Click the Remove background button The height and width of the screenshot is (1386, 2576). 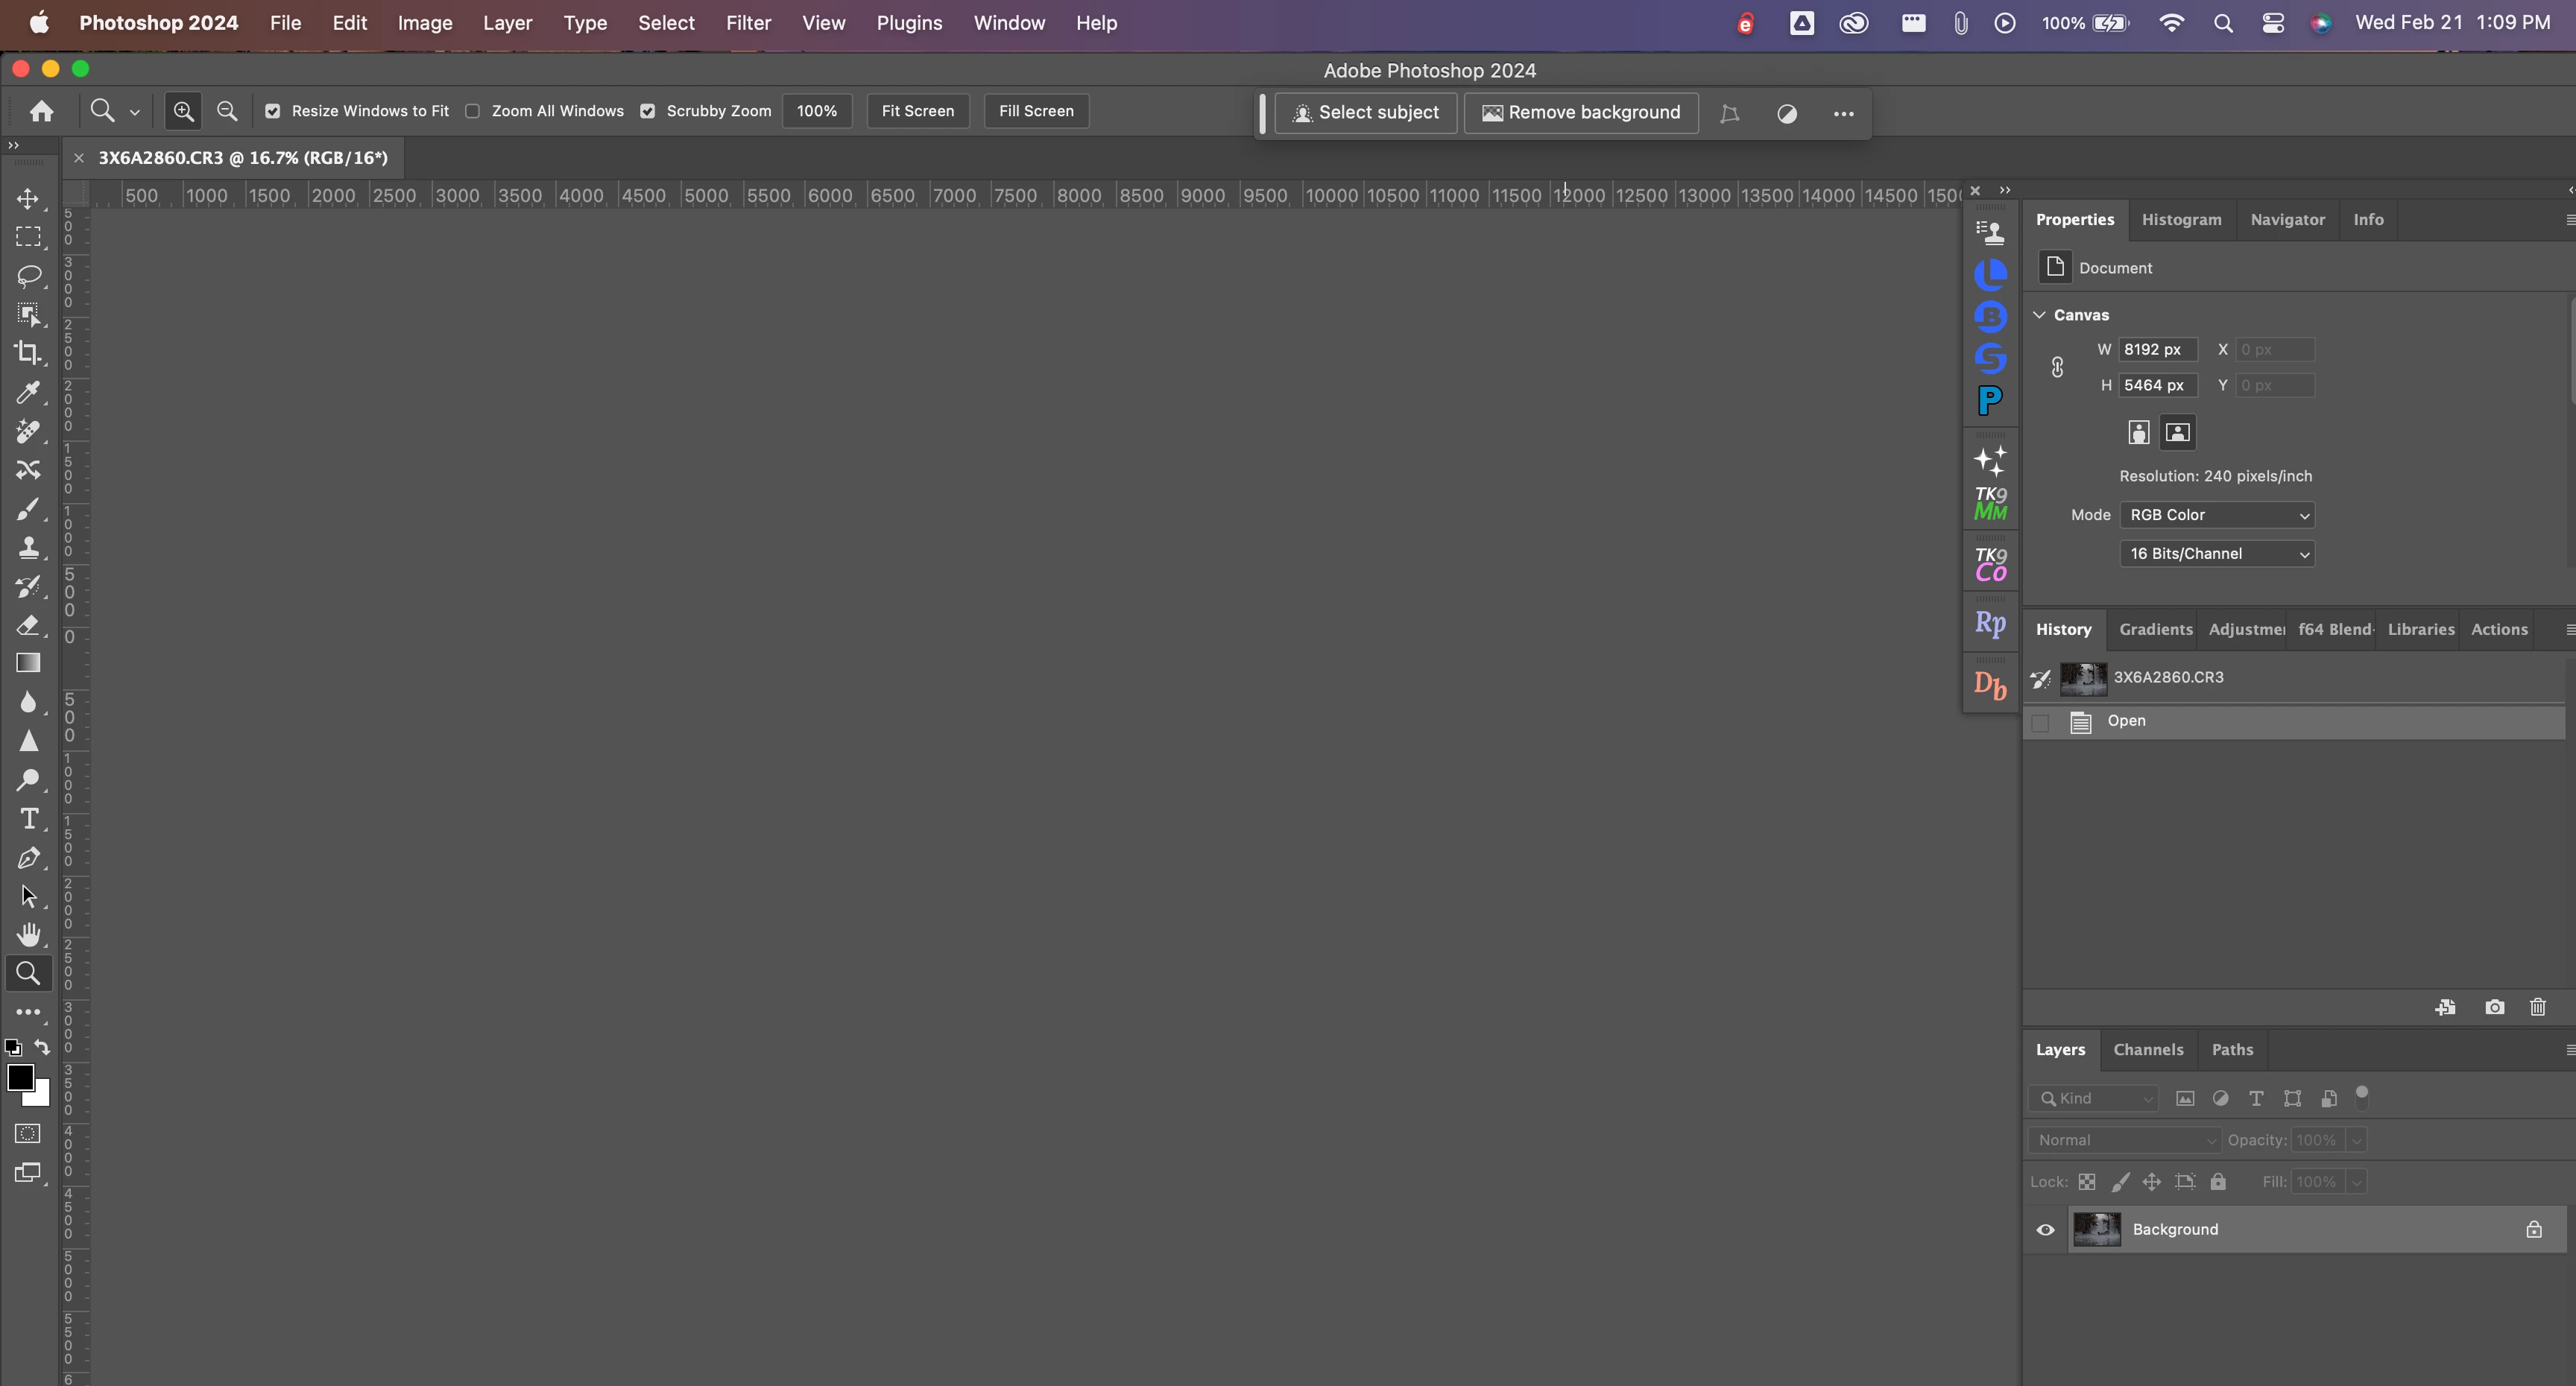(1580, 113)
